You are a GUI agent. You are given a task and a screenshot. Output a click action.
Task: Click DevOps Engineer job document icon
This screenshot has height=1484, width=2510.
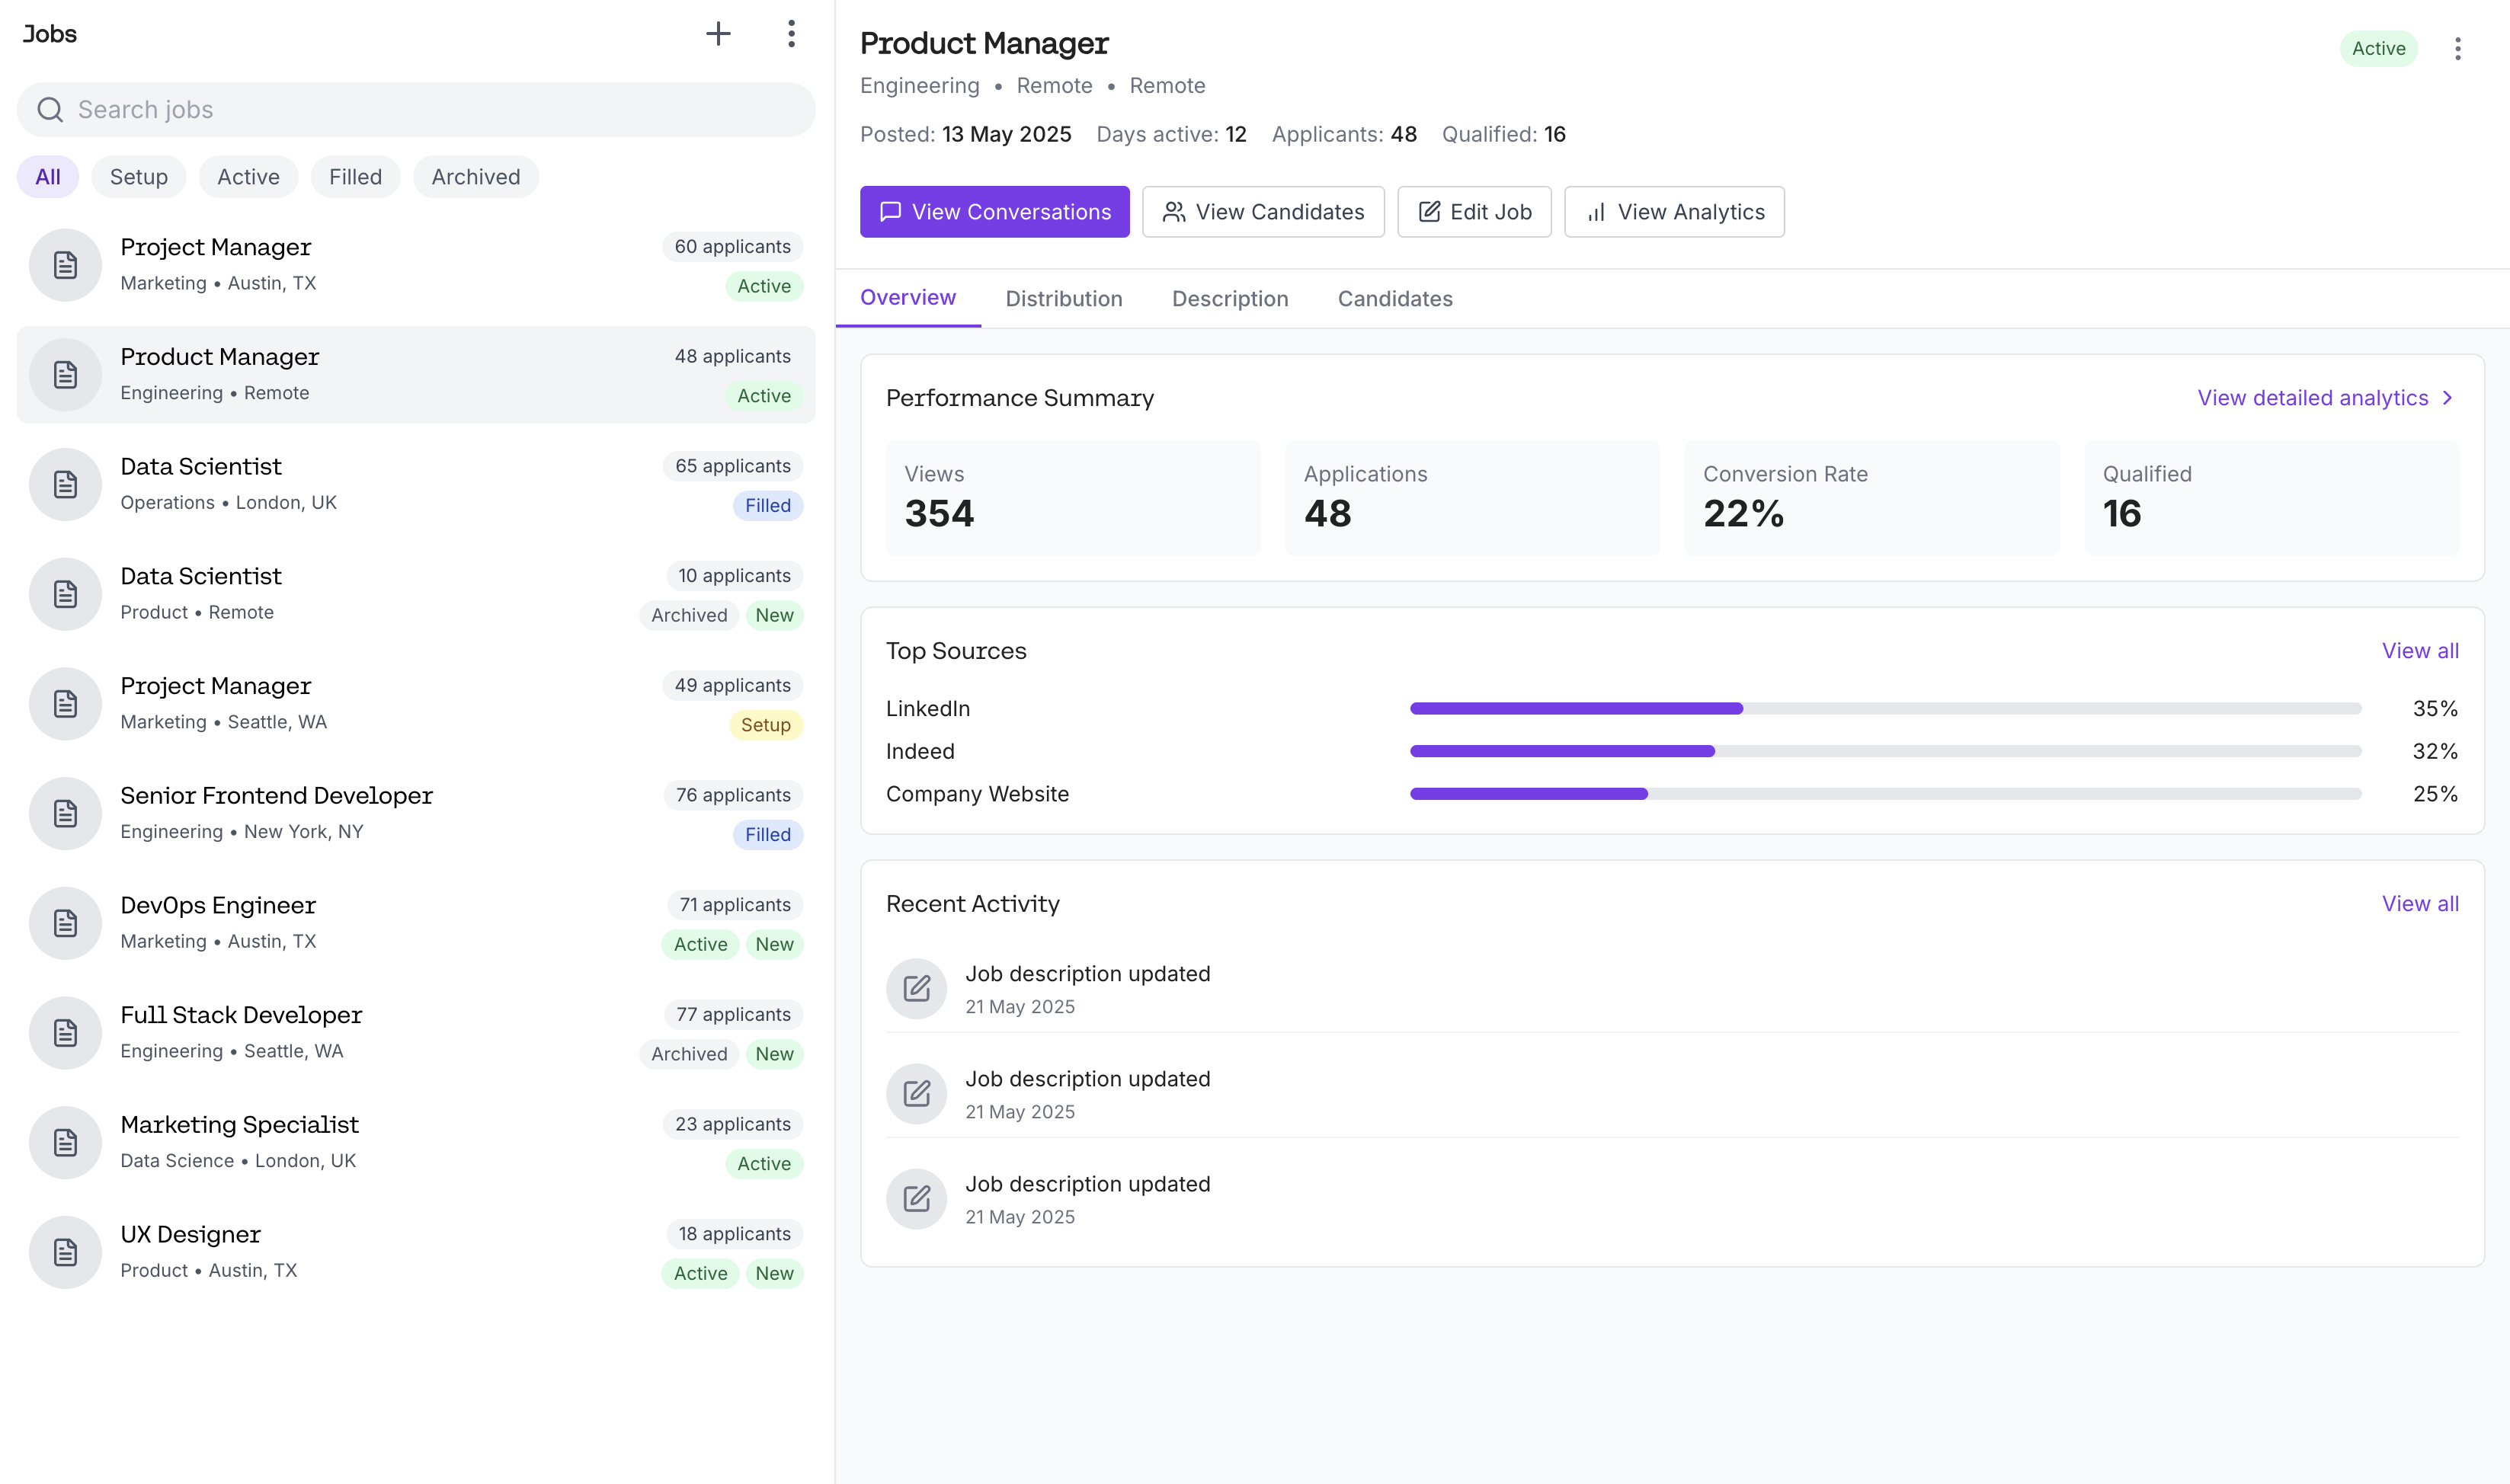click(65, 923)
